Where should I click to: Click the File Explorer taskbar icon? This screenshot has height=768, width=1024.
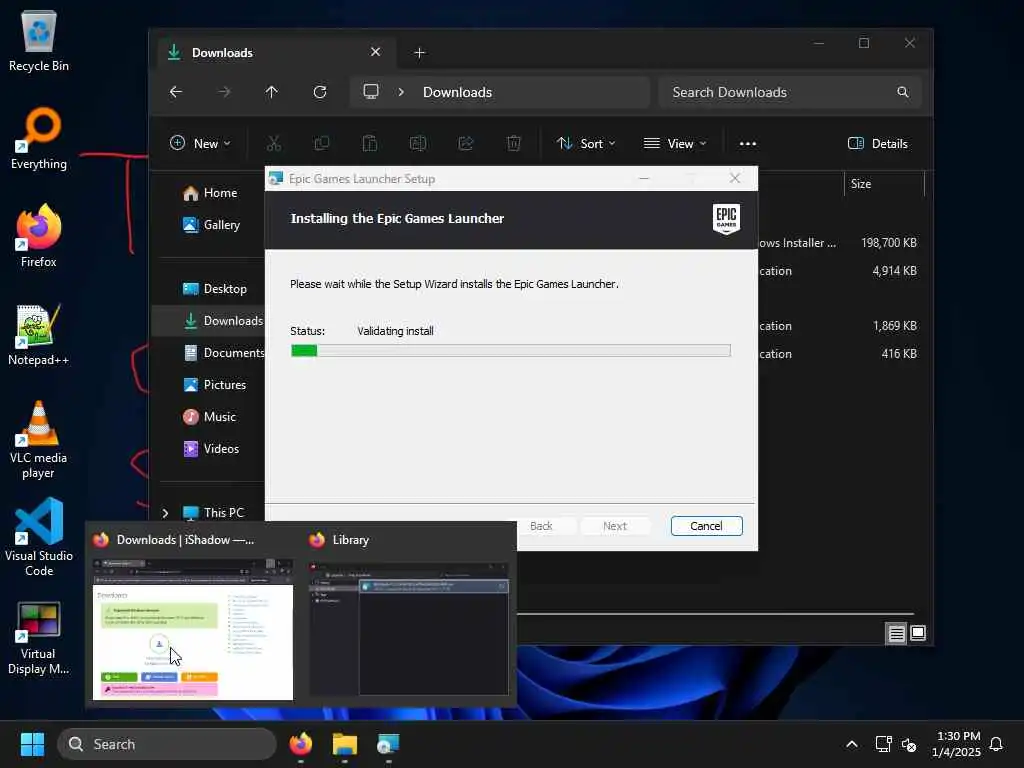click(x=345, y=744)
